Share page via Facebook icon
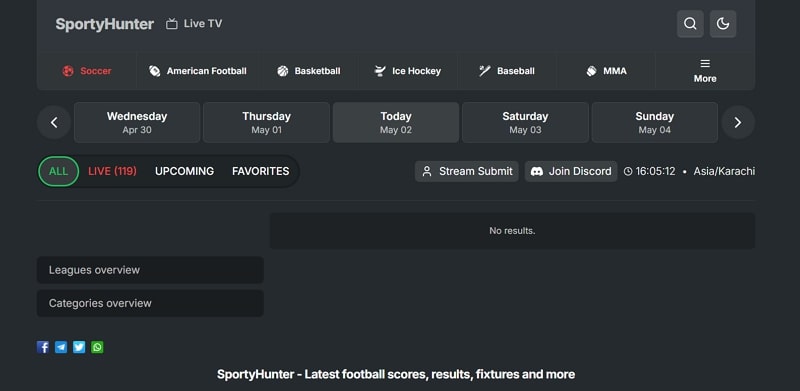Image resolution: width=800 pixels, height=391 pixels. (43, 347)
